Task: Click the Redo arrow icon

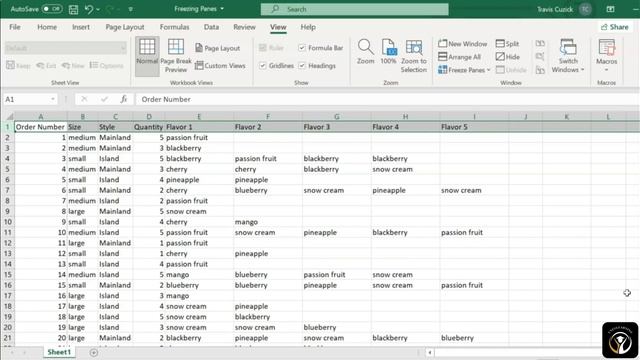Action: [x=110, y=9]
